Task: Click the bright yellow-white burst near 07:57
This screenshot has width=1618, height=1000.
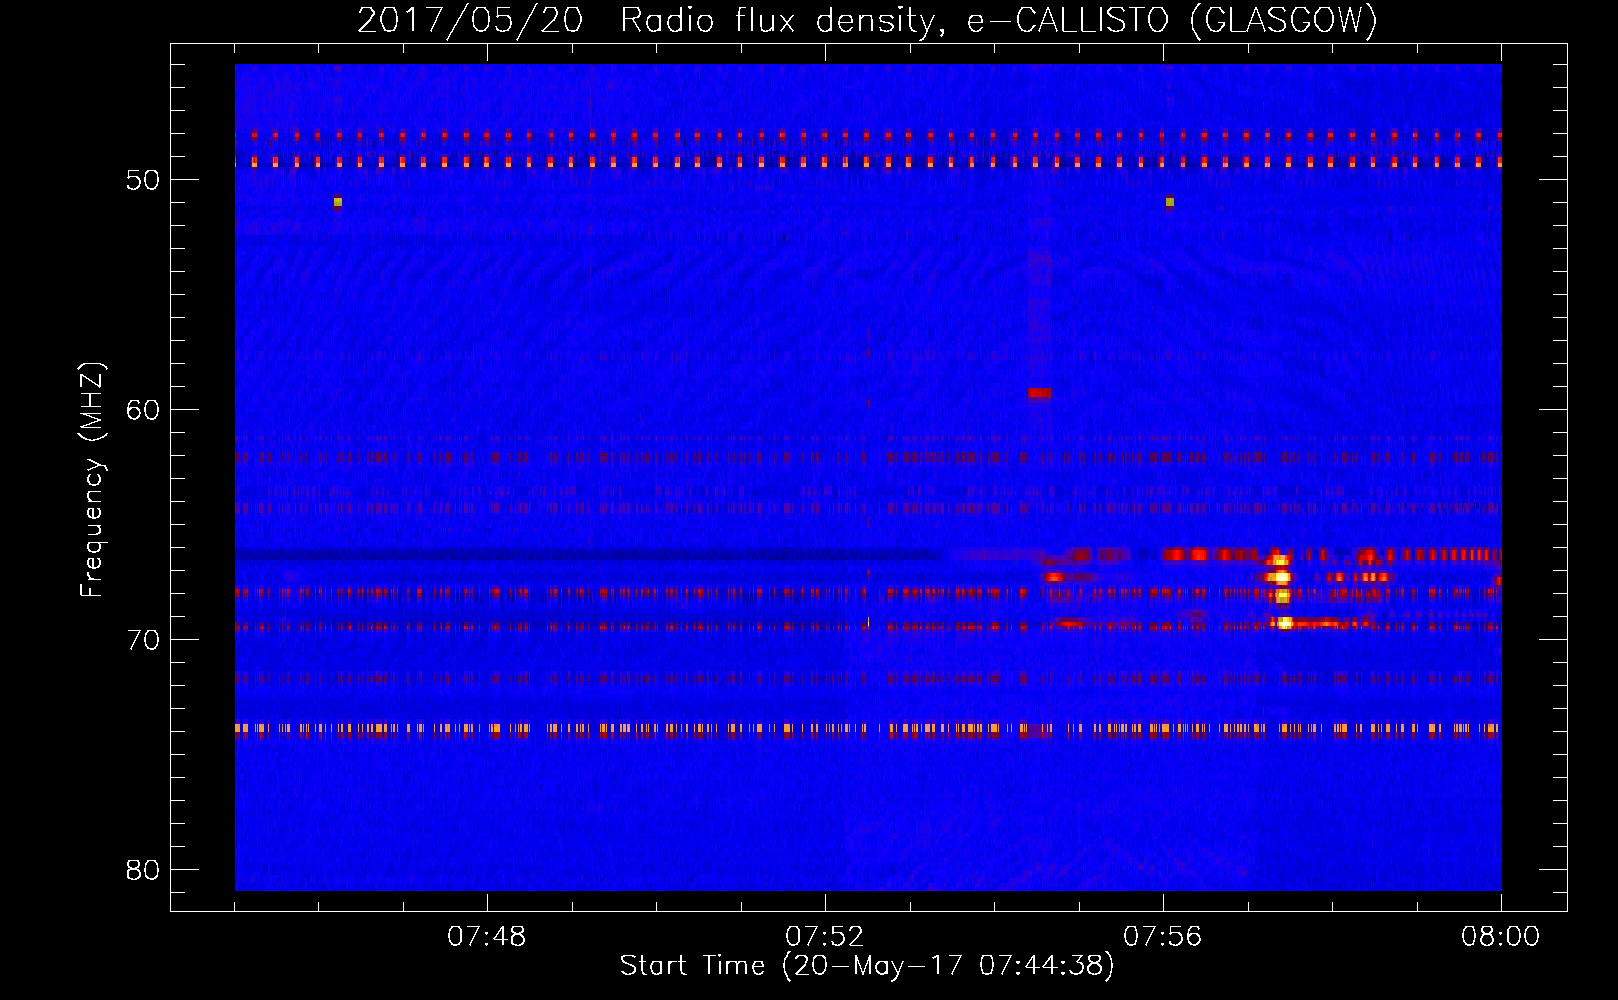Action: click(x=1280, y=590)
